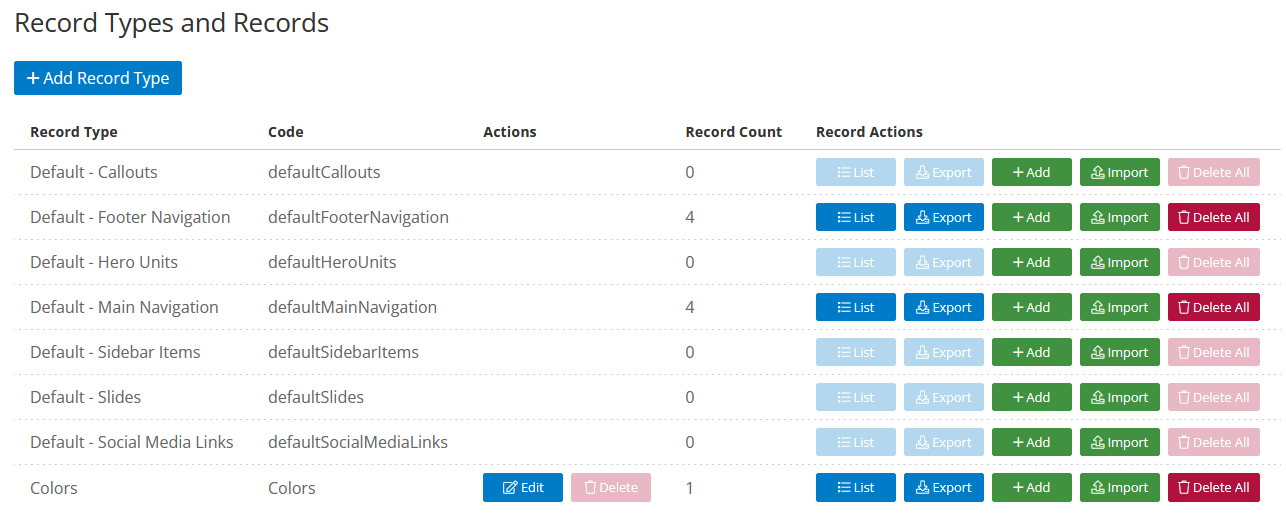Add a record to Default - Footer Navigation
This screenshot has width=1286, height=514.
[1032, 217]
